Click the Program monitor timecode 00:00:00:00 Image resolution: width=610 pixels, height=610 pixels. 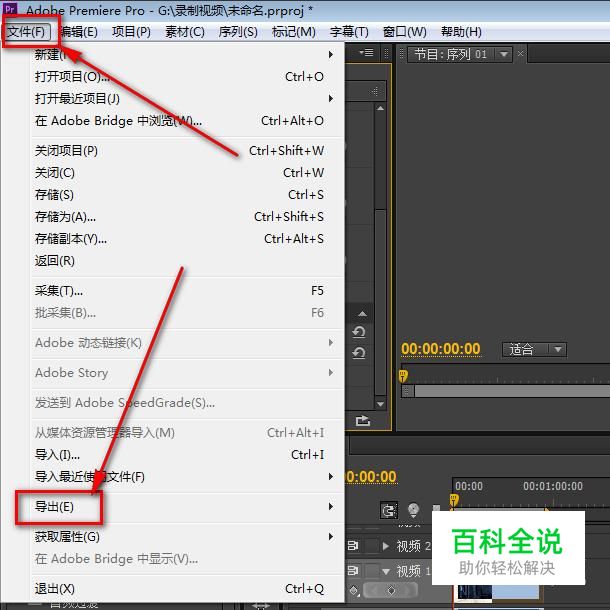441,349
